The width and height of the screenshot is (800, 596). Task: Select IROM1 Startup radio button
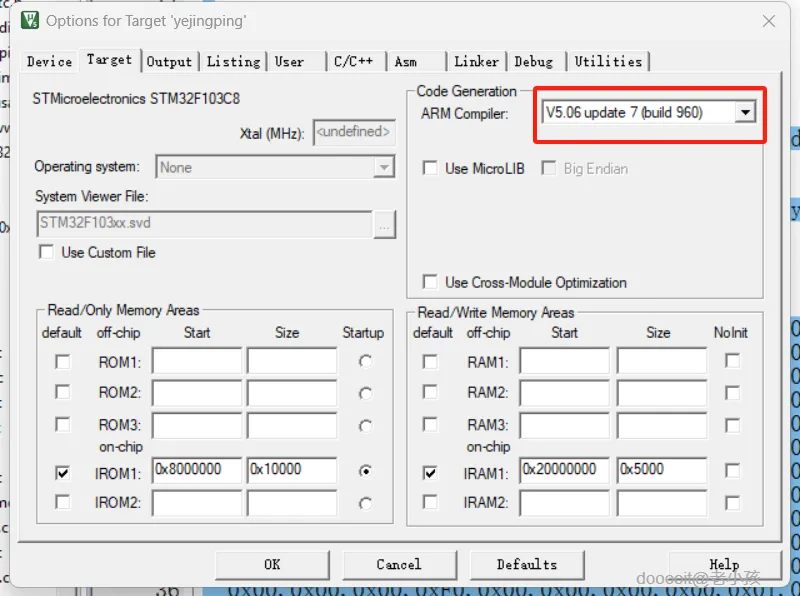click(365, 470)
